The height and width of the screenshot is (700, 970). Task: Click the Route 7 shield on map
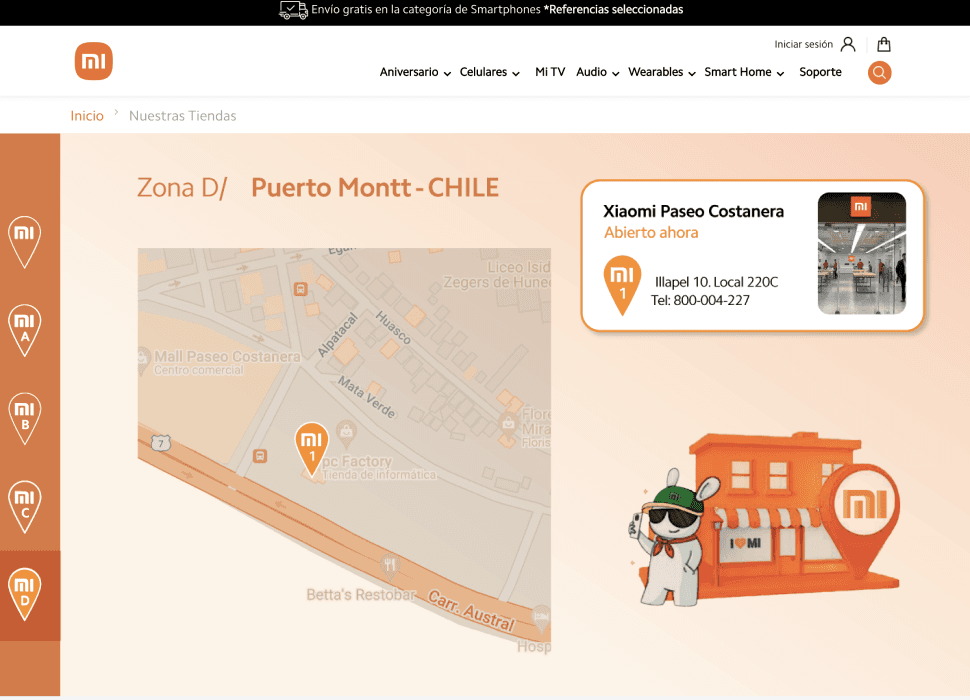point(161,443)
